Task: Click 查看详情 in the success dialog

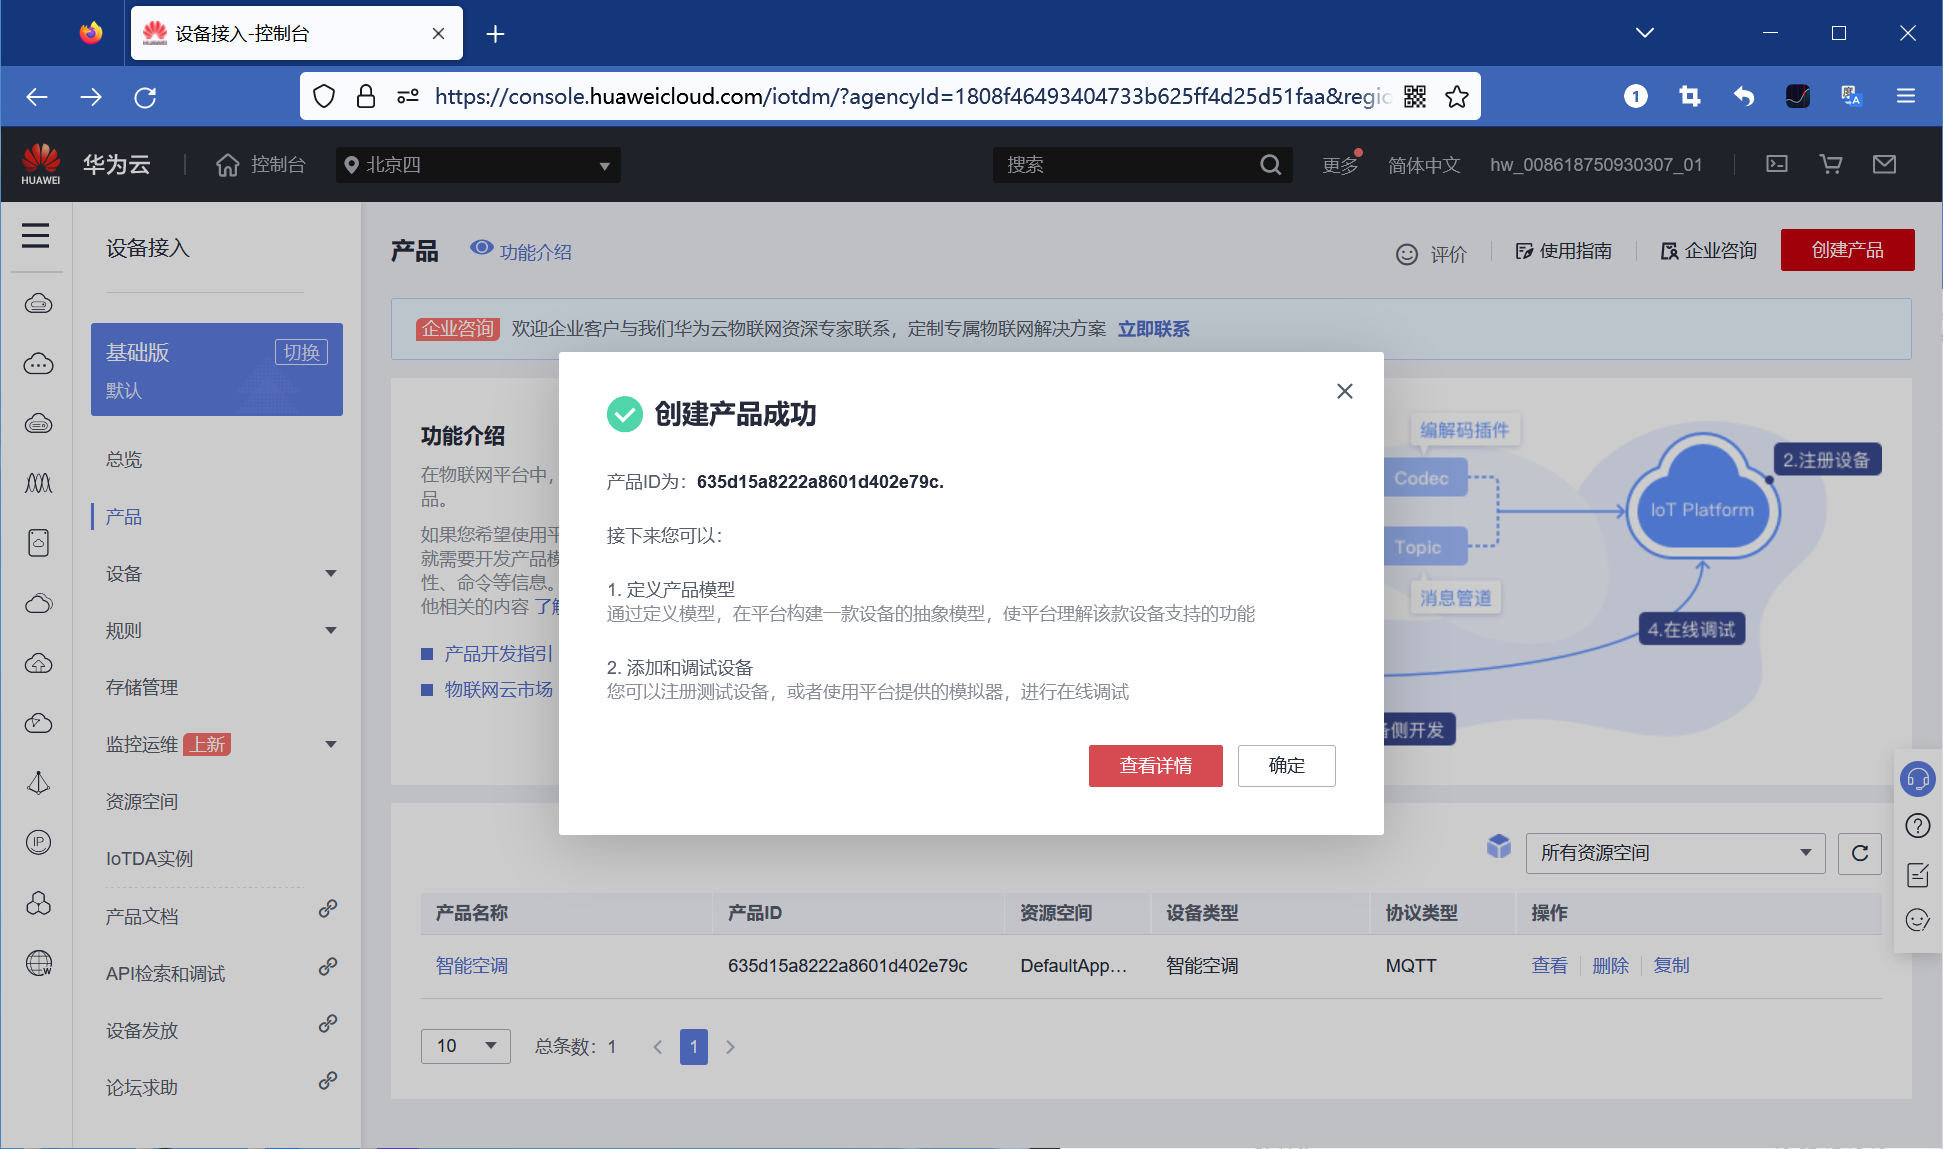Action: (1155, 765)
